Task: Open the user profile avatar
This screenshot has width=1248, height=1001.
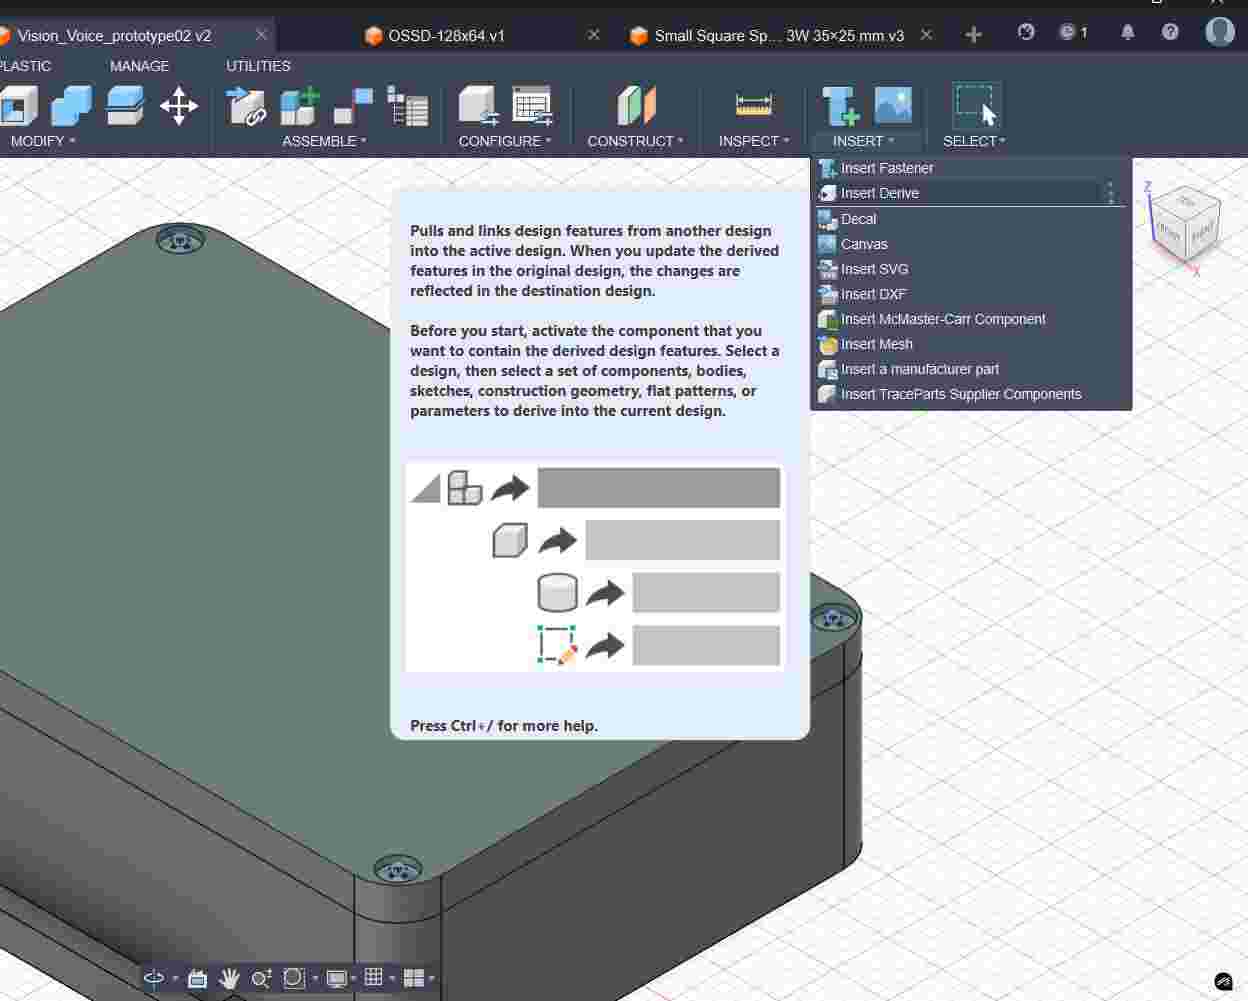Action: click(1220, 31)
